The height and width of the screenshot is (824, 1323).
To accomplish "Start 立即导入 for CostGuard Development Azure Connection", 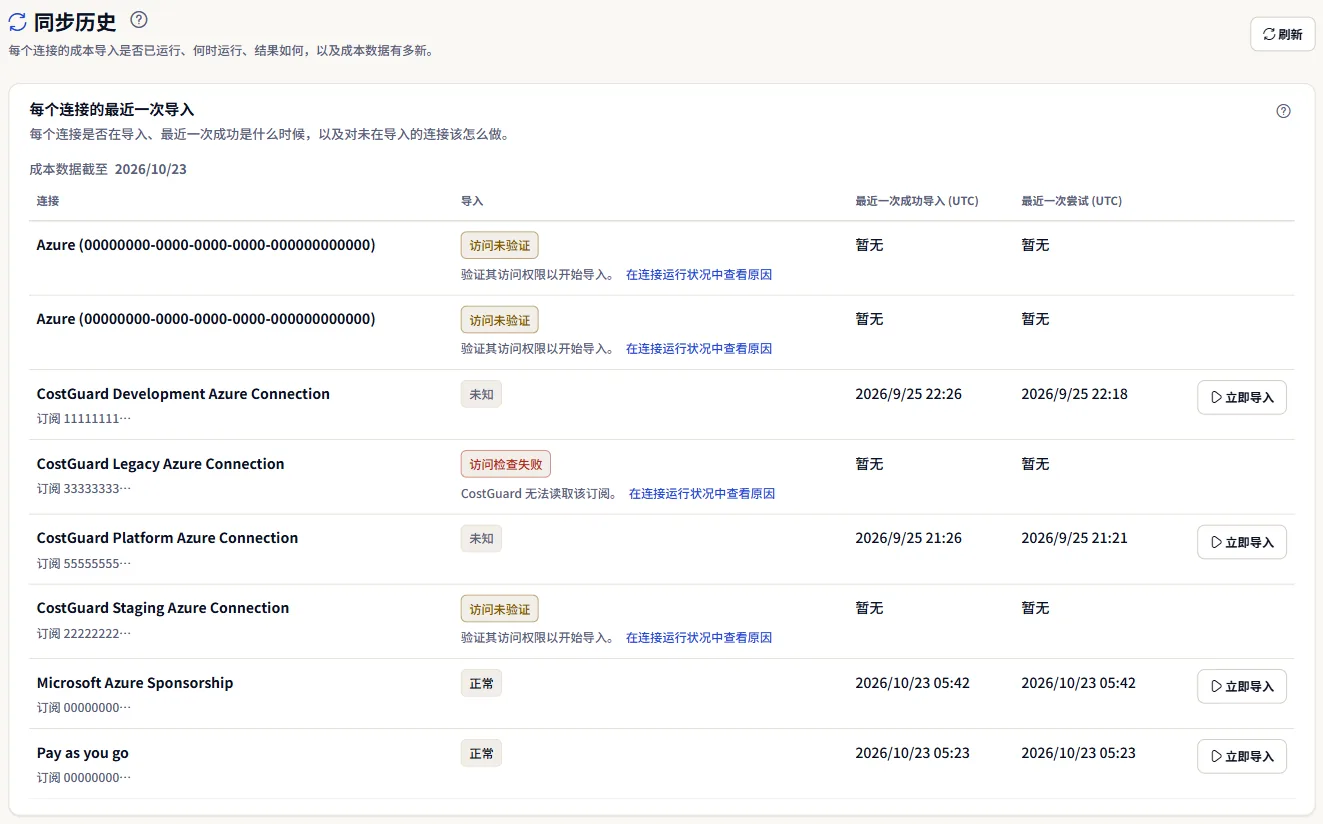I will pyautogui.click(x=1242, y=397).
